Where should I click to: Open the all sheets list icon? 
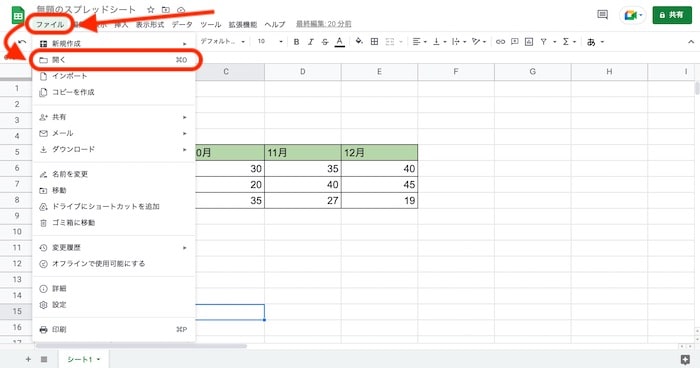click(44, 359)
